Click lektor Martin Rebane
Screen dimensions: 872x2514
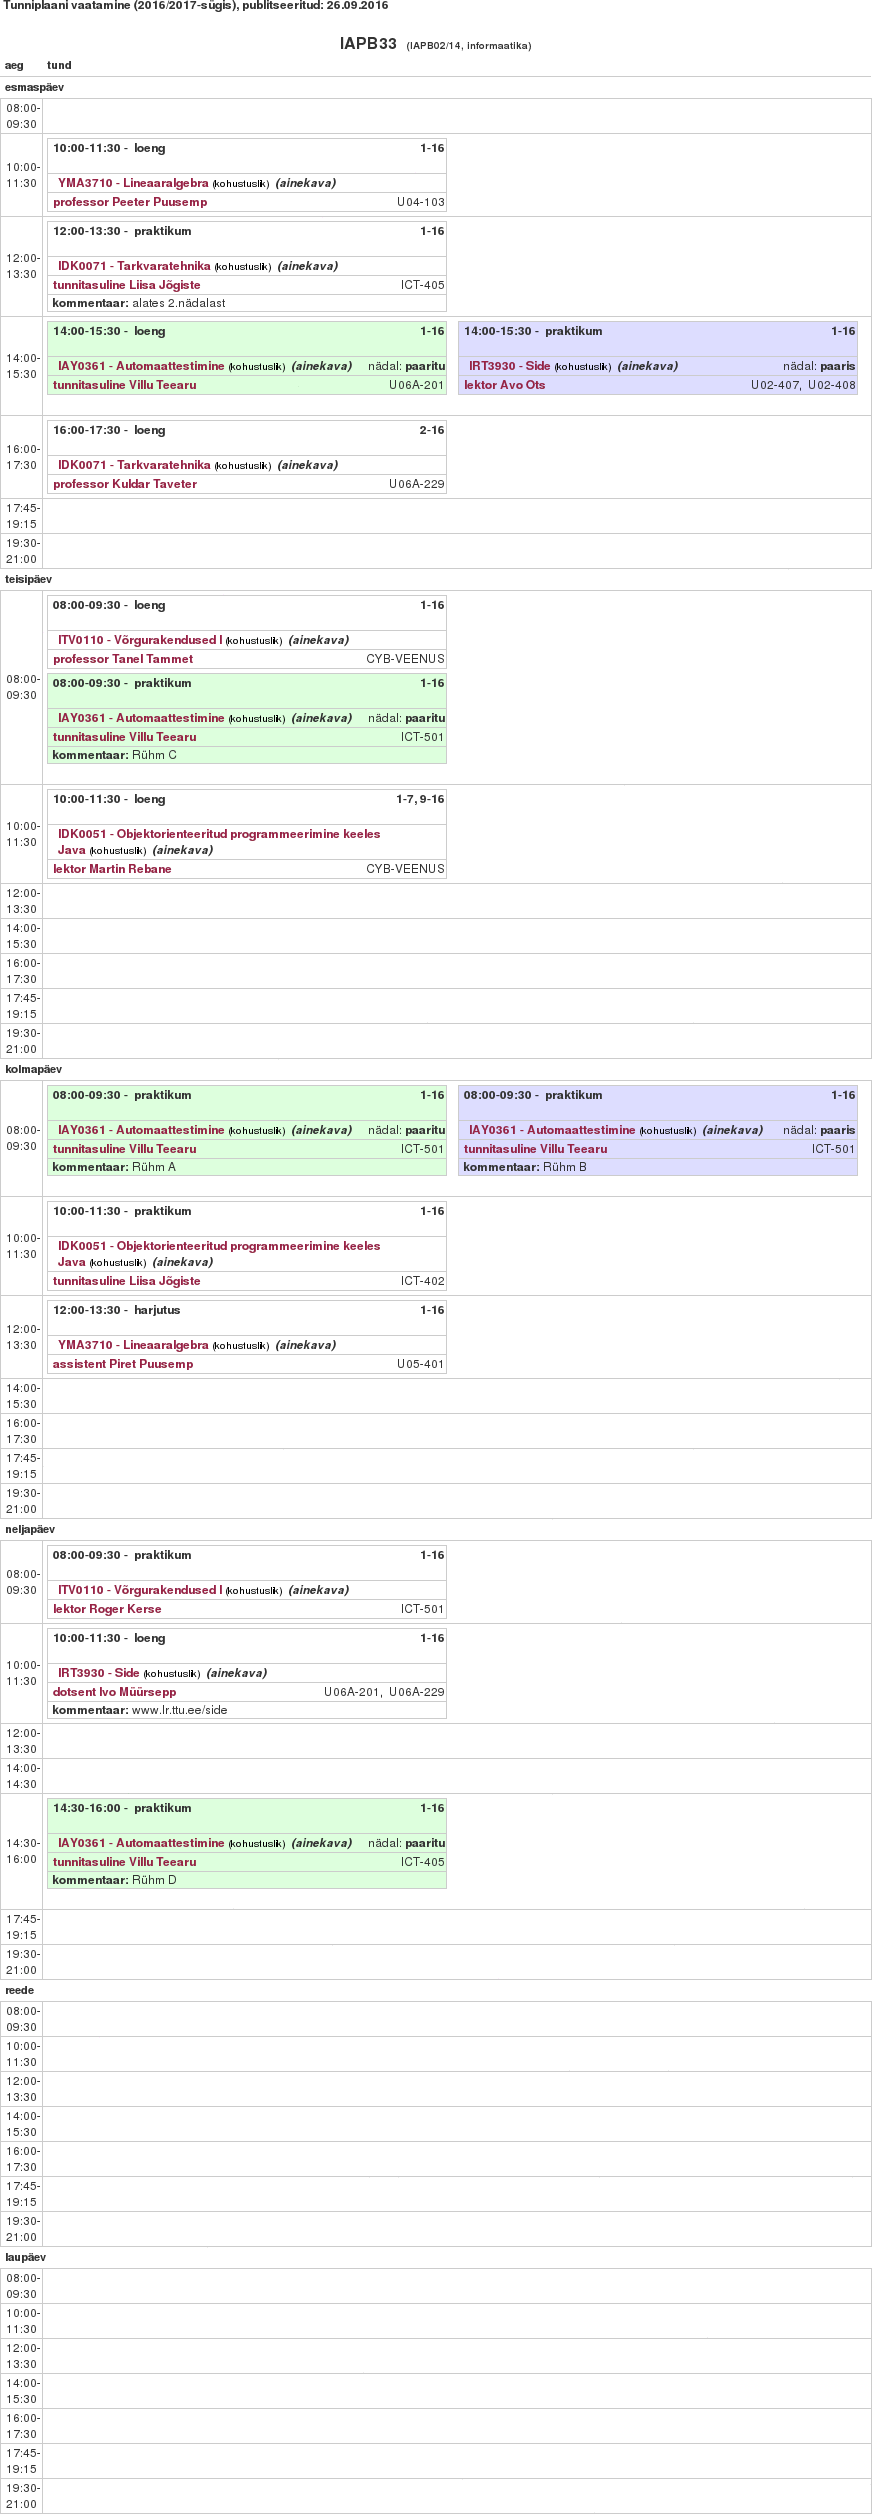click(112, 869)
